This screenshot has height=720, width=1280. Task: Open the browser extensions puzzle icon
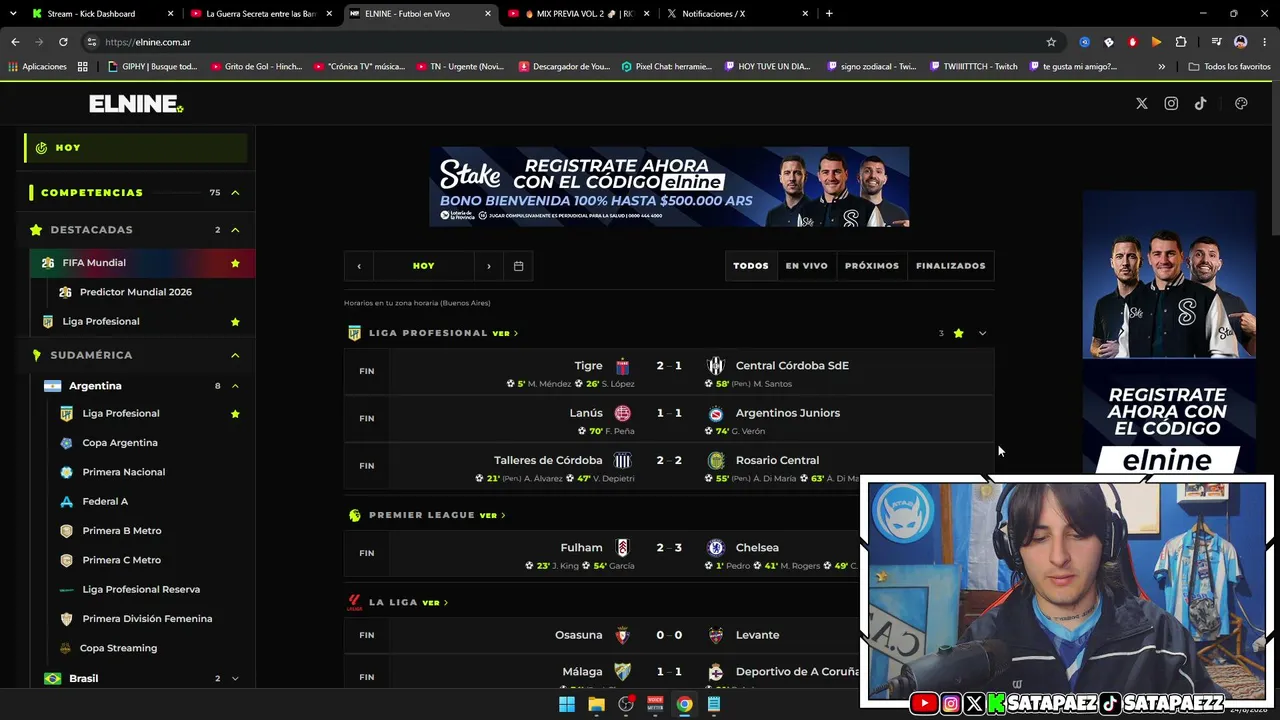tap(1181, 42)
